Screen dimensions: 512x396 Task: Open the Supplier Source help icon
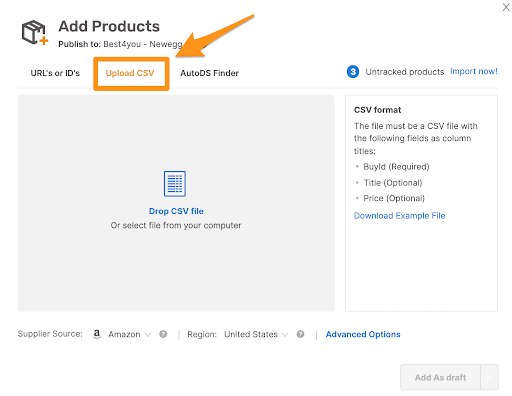pos(163,334)
